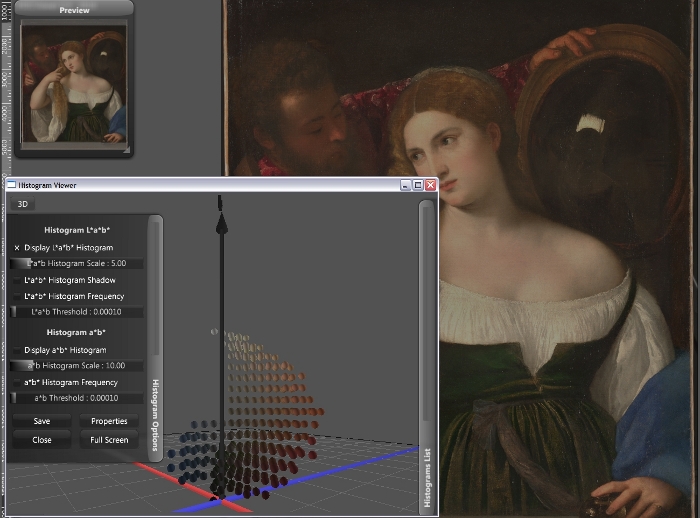Click the Histogram a*b* section heading
This screenshot has width=700, height=518.
[76, 333]
